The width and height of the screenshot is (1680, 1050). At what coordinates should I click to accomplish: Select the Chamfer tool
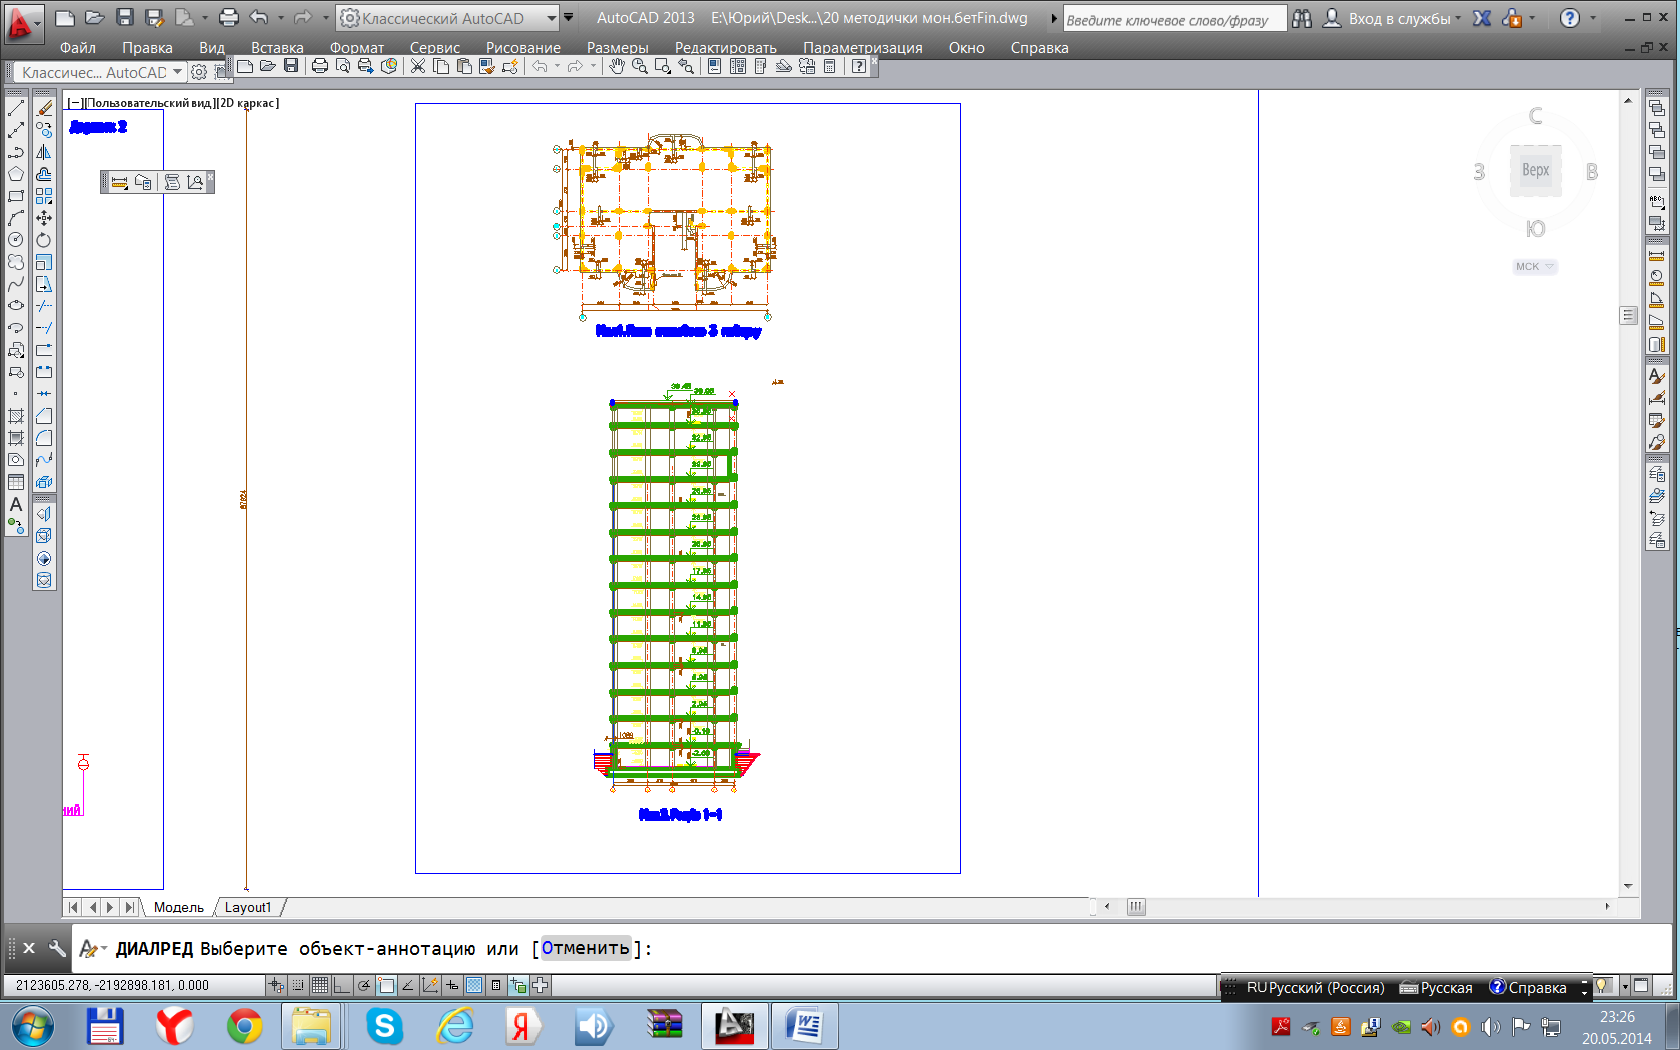(44, 416)
